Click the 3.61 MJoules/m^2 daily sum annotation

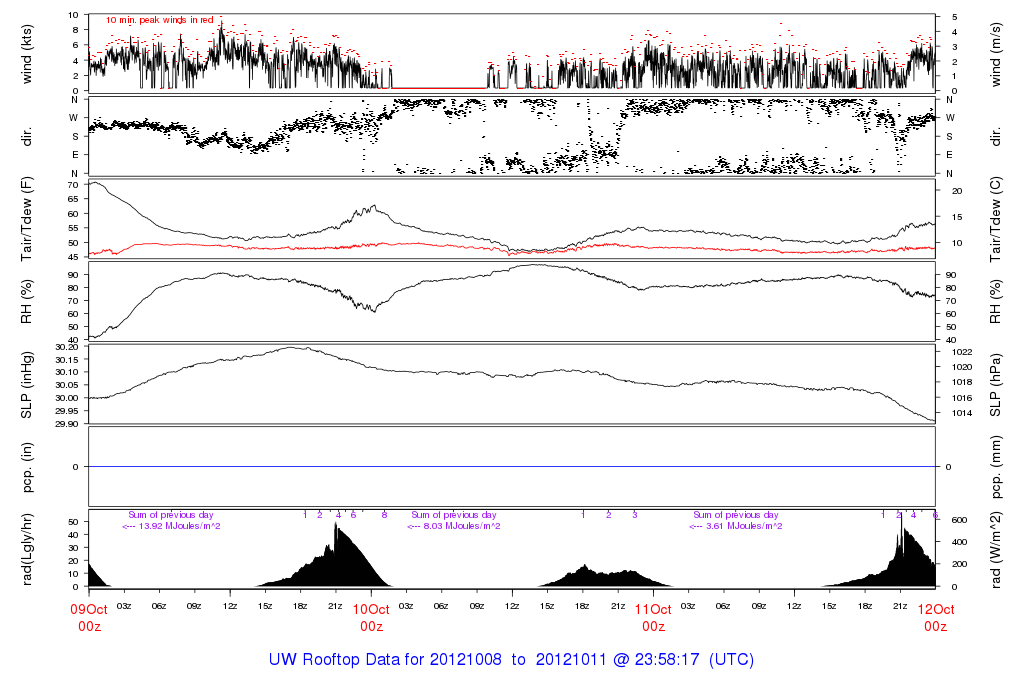point(736,526)
